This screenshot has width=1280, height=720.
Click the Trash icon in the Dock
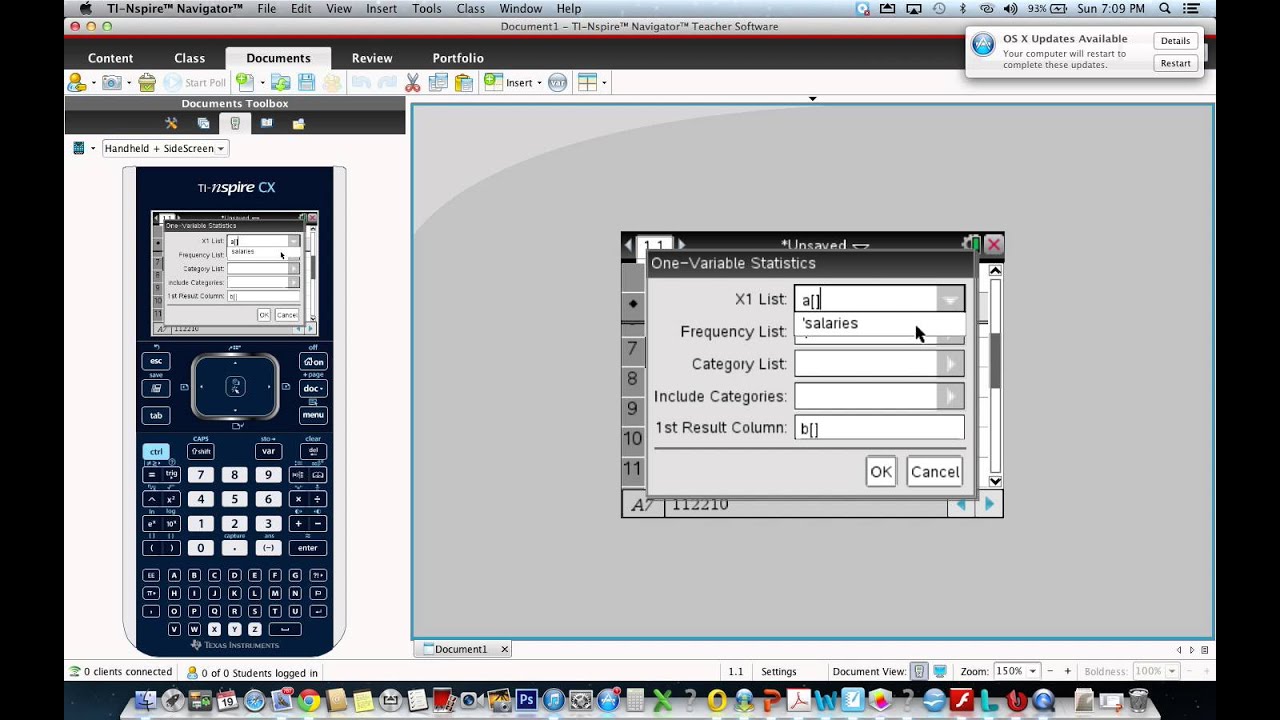coord(1138,700)
